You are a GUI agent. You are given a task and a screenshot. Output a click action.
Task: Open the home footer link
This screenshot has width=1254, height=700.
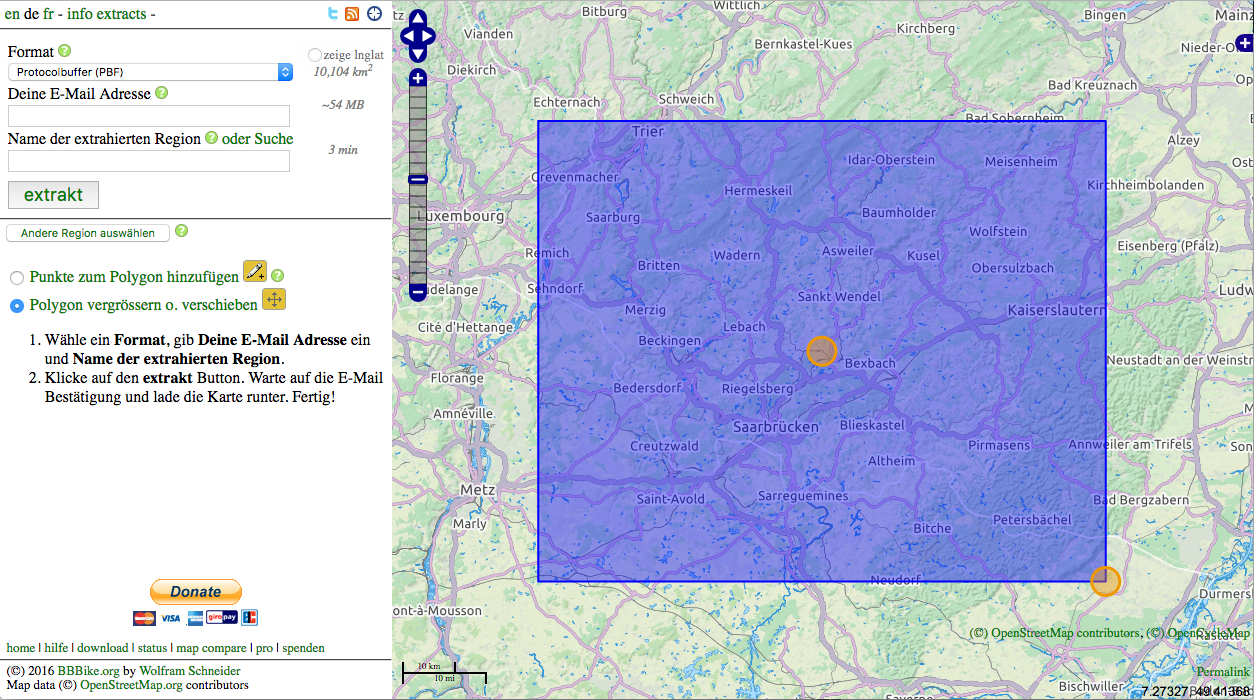coord(20,648)
